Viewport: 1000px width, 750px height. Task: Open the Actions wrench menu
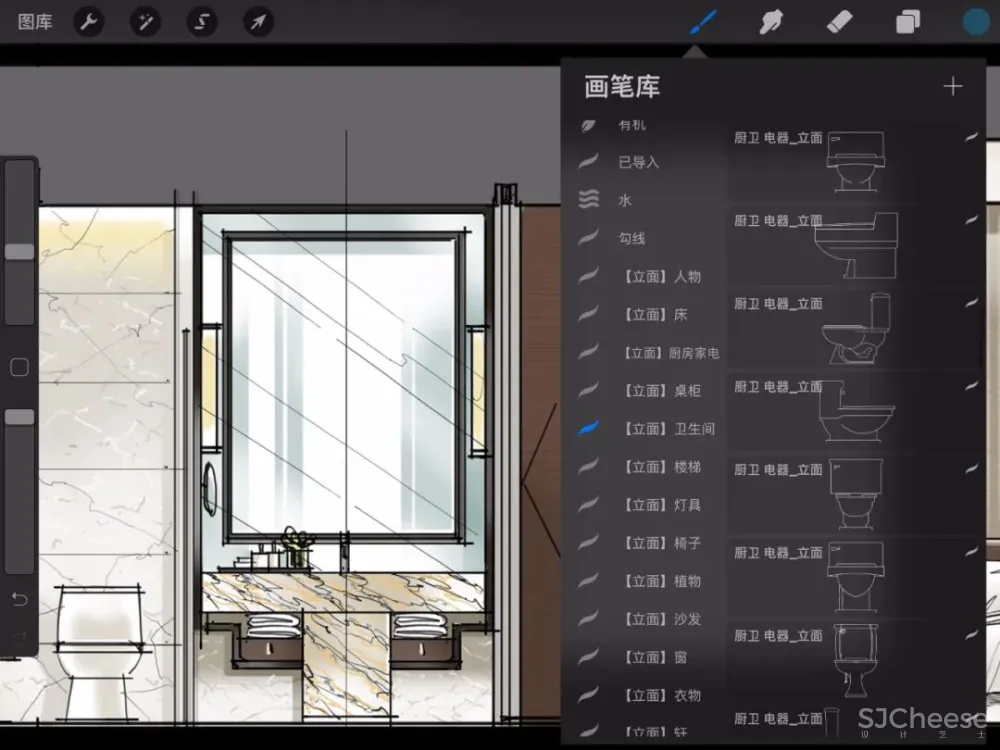(90, 22)
